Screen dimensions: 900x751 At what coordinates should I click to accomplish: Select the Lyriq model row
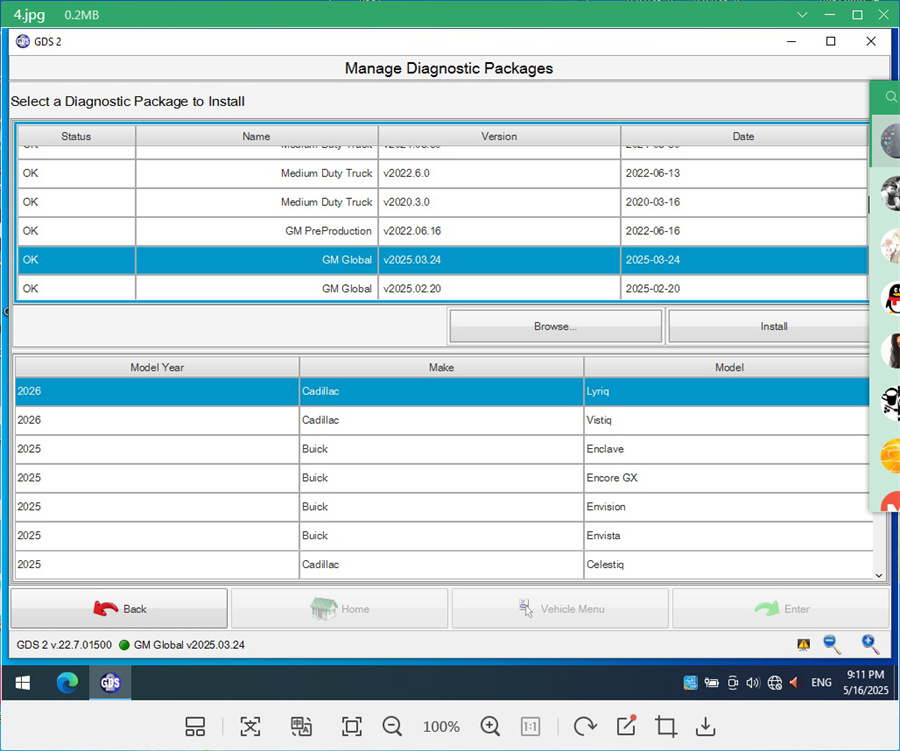pyautogui.click(x=444, y=391)
